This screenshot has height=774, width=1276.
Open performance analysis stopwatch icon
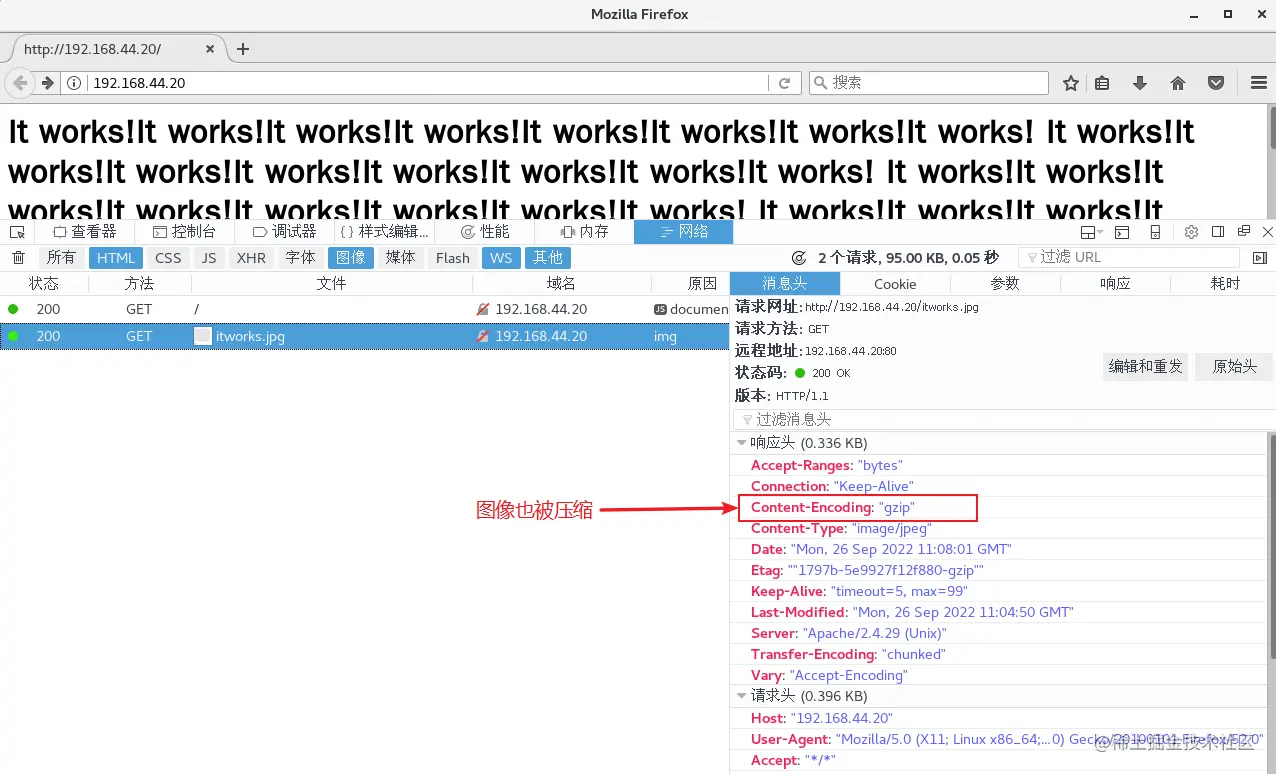[799, 257]
